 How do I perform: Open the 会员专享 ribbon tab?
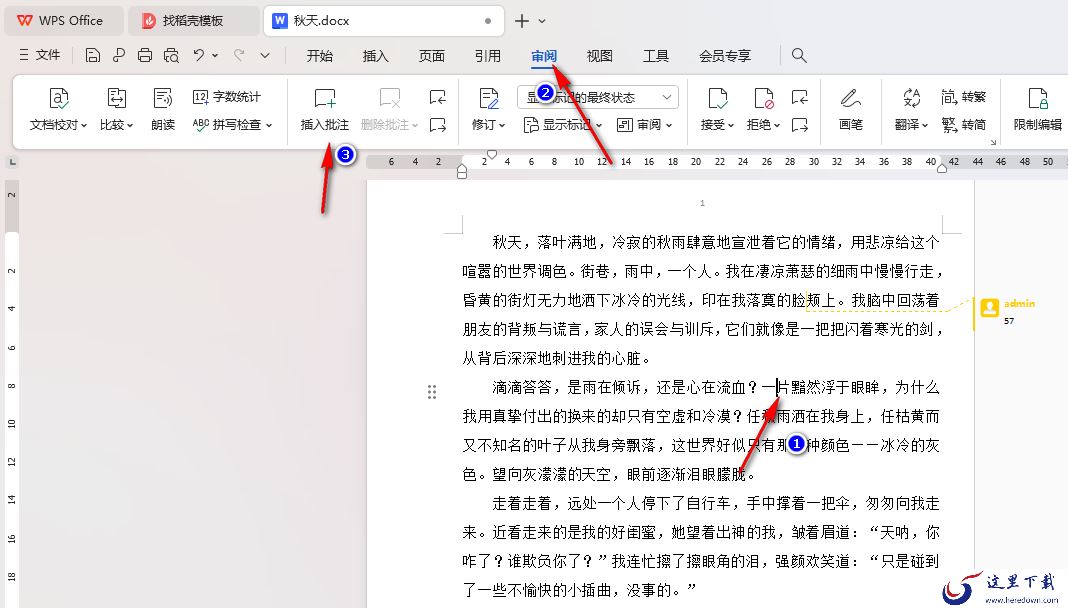coord(725,56)
